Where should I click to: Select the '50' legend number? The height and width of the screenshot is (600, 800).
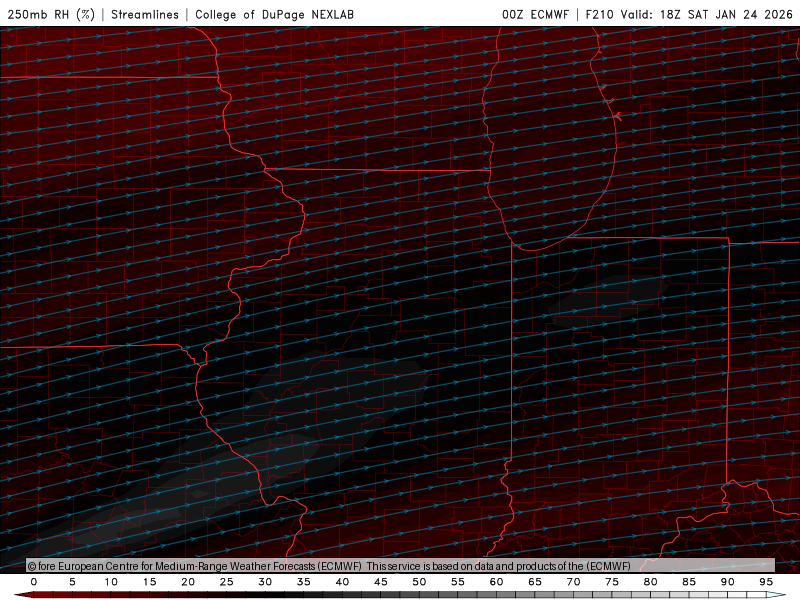coord(419,582)
